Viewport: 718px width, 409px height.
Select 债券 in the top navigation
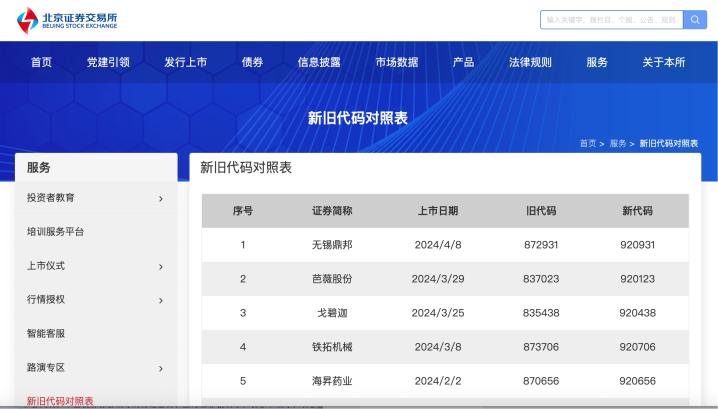pyautogui.click(x=252, y=62)
